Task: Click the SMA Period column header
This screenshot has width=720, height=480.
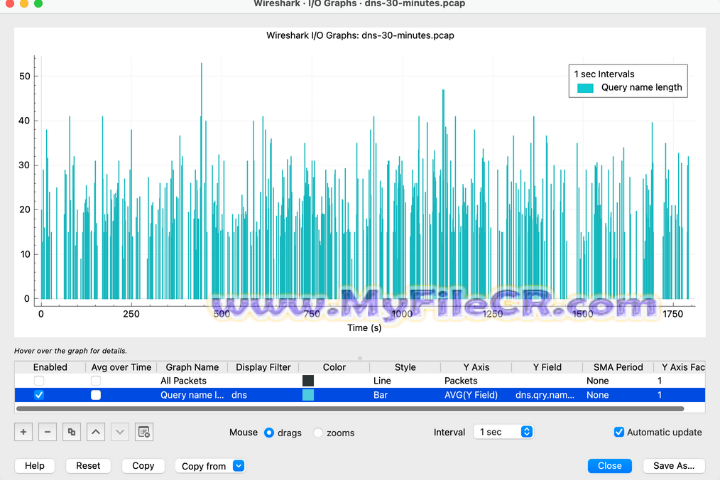Action: point(618,367)
